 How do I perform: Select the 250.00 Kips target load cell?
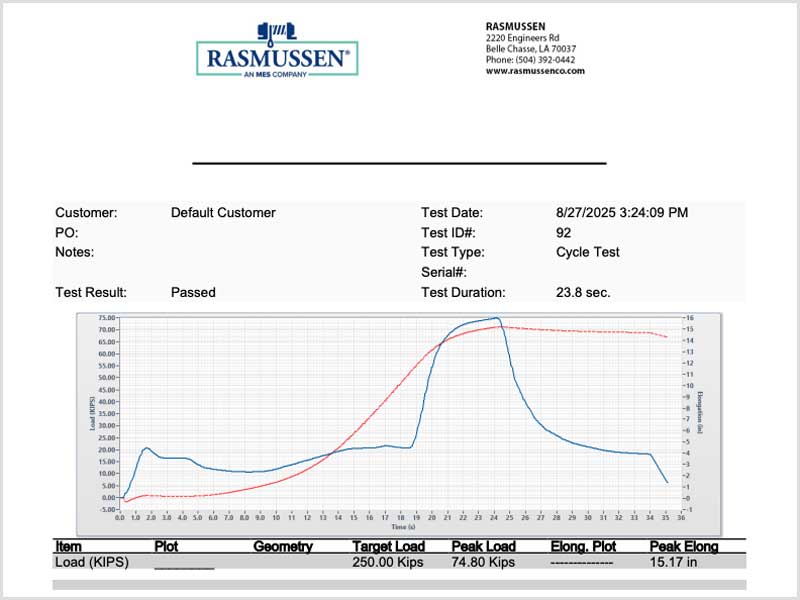pos(388,562)
